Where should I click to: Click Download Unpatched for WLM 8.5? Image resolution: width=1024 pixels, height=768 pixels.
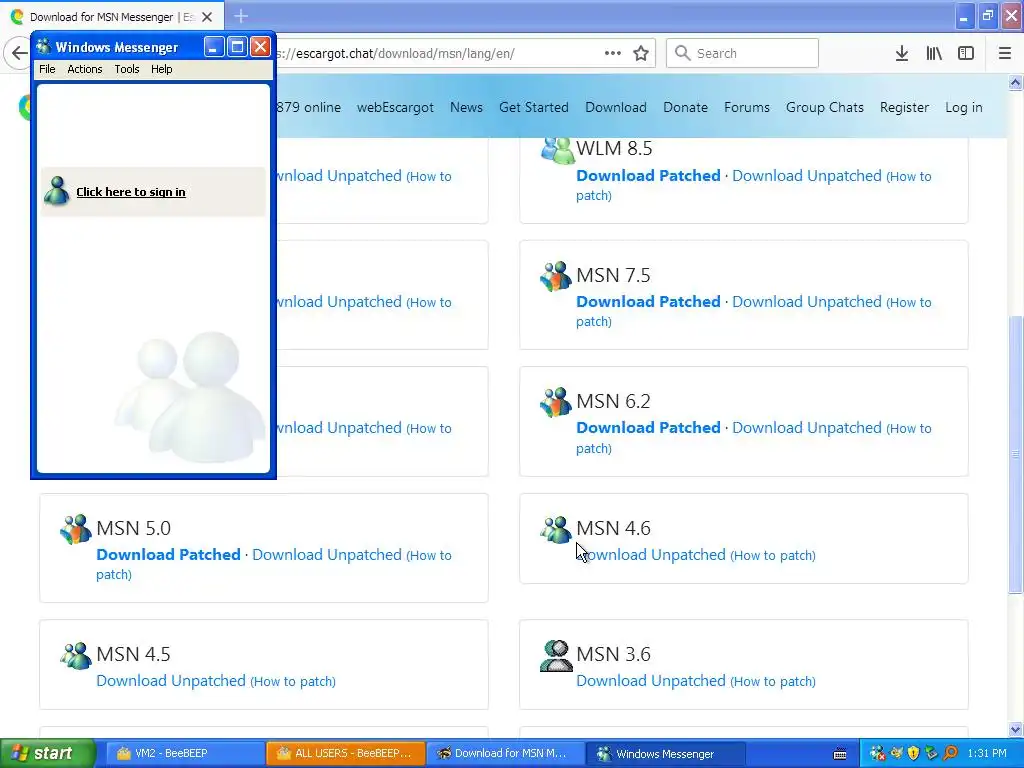tap(807, 176)
